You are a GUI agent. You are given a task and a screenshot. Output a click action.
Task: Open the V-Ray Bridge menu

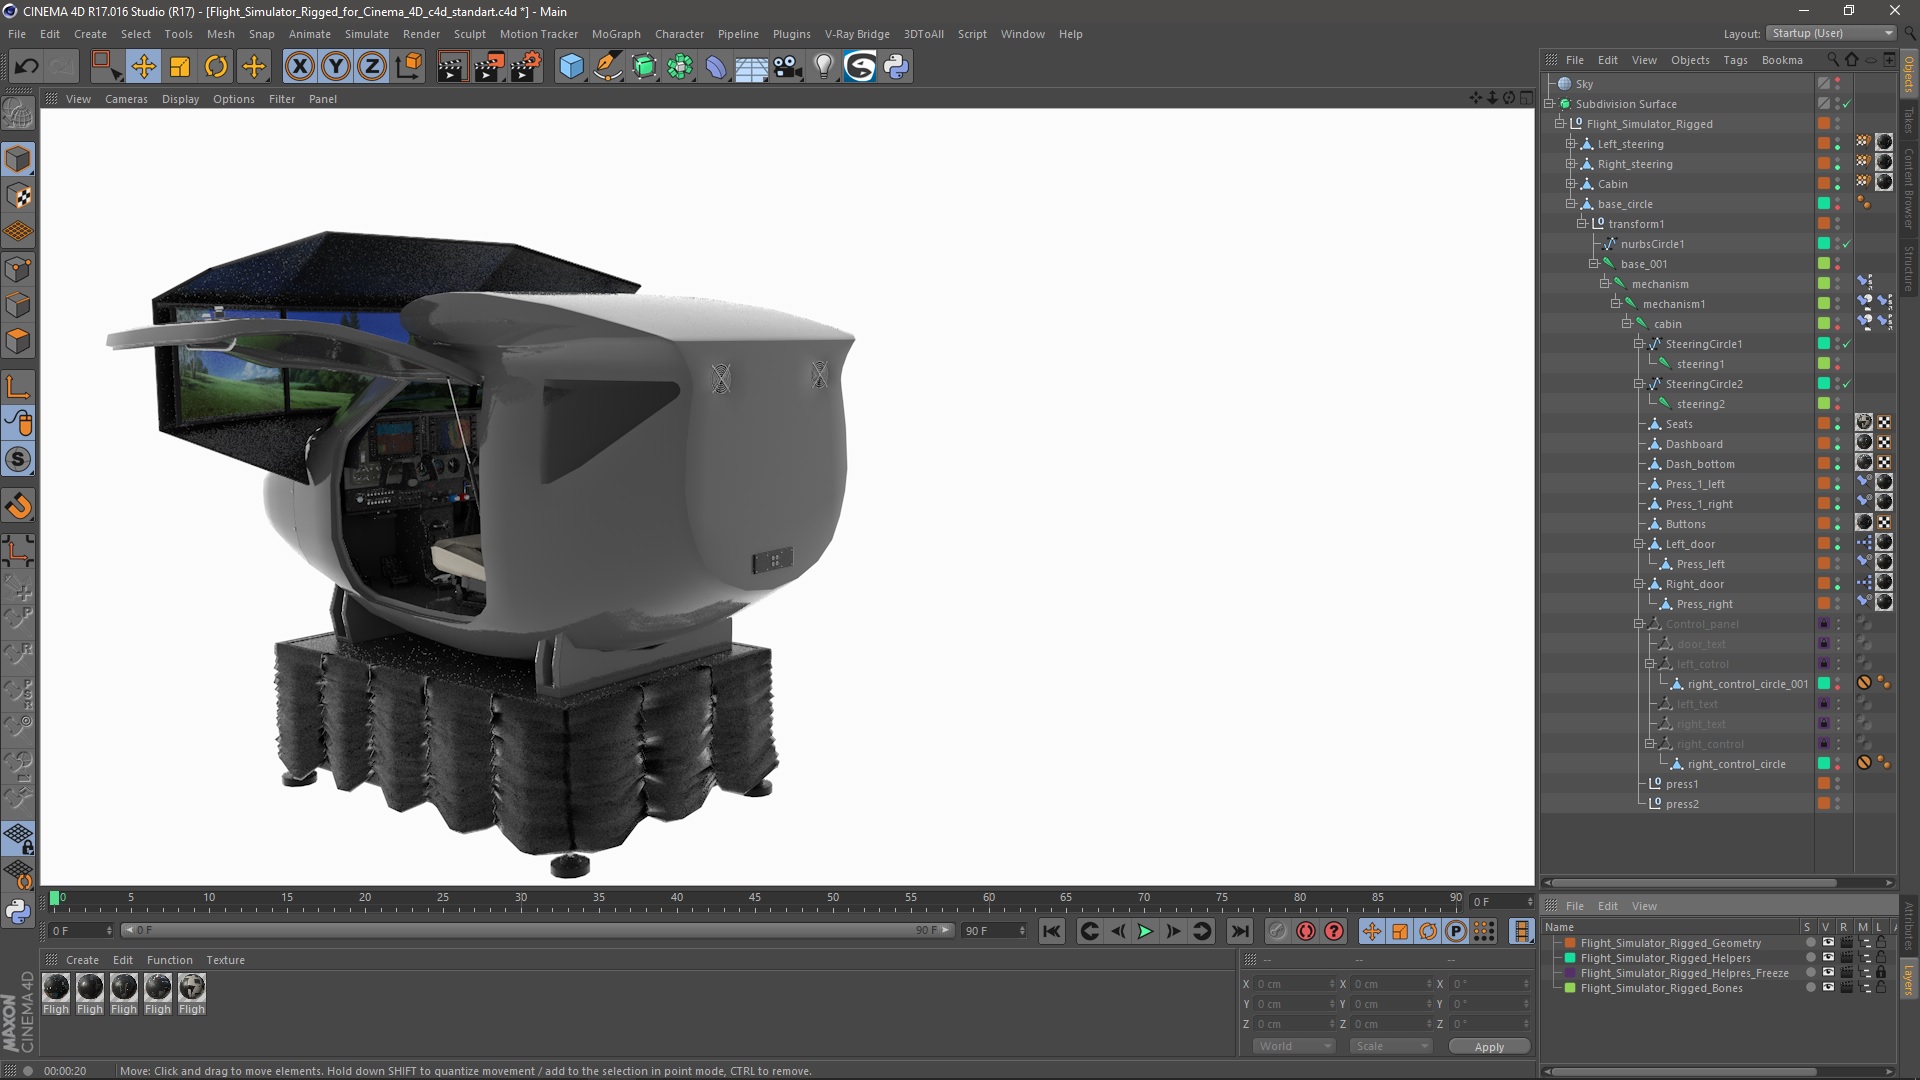pyautogui.click(x=857, y=34)
